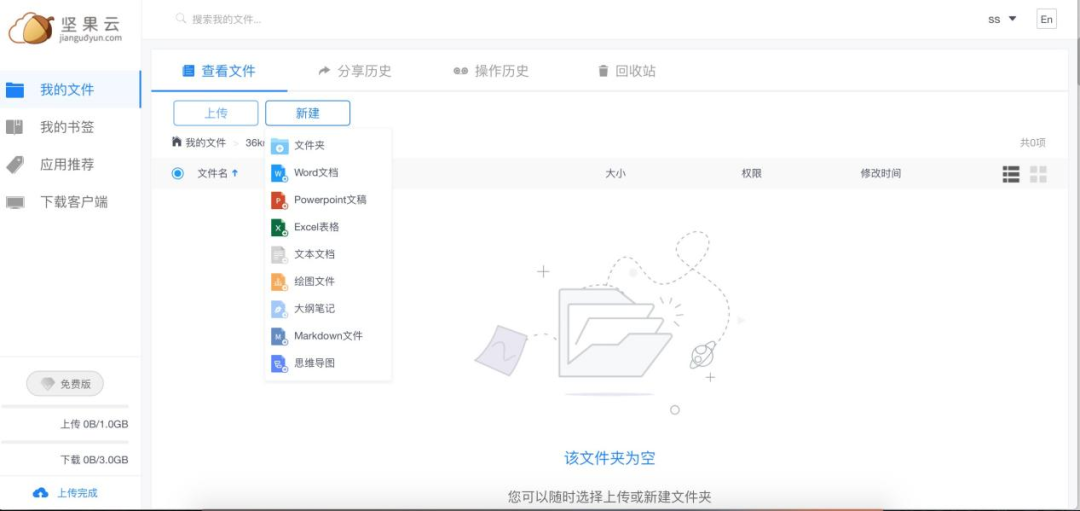The width and height of the screenshot is (1080, 511).
Task: Click the Excel icon in menu
Action: coord(280,227)
